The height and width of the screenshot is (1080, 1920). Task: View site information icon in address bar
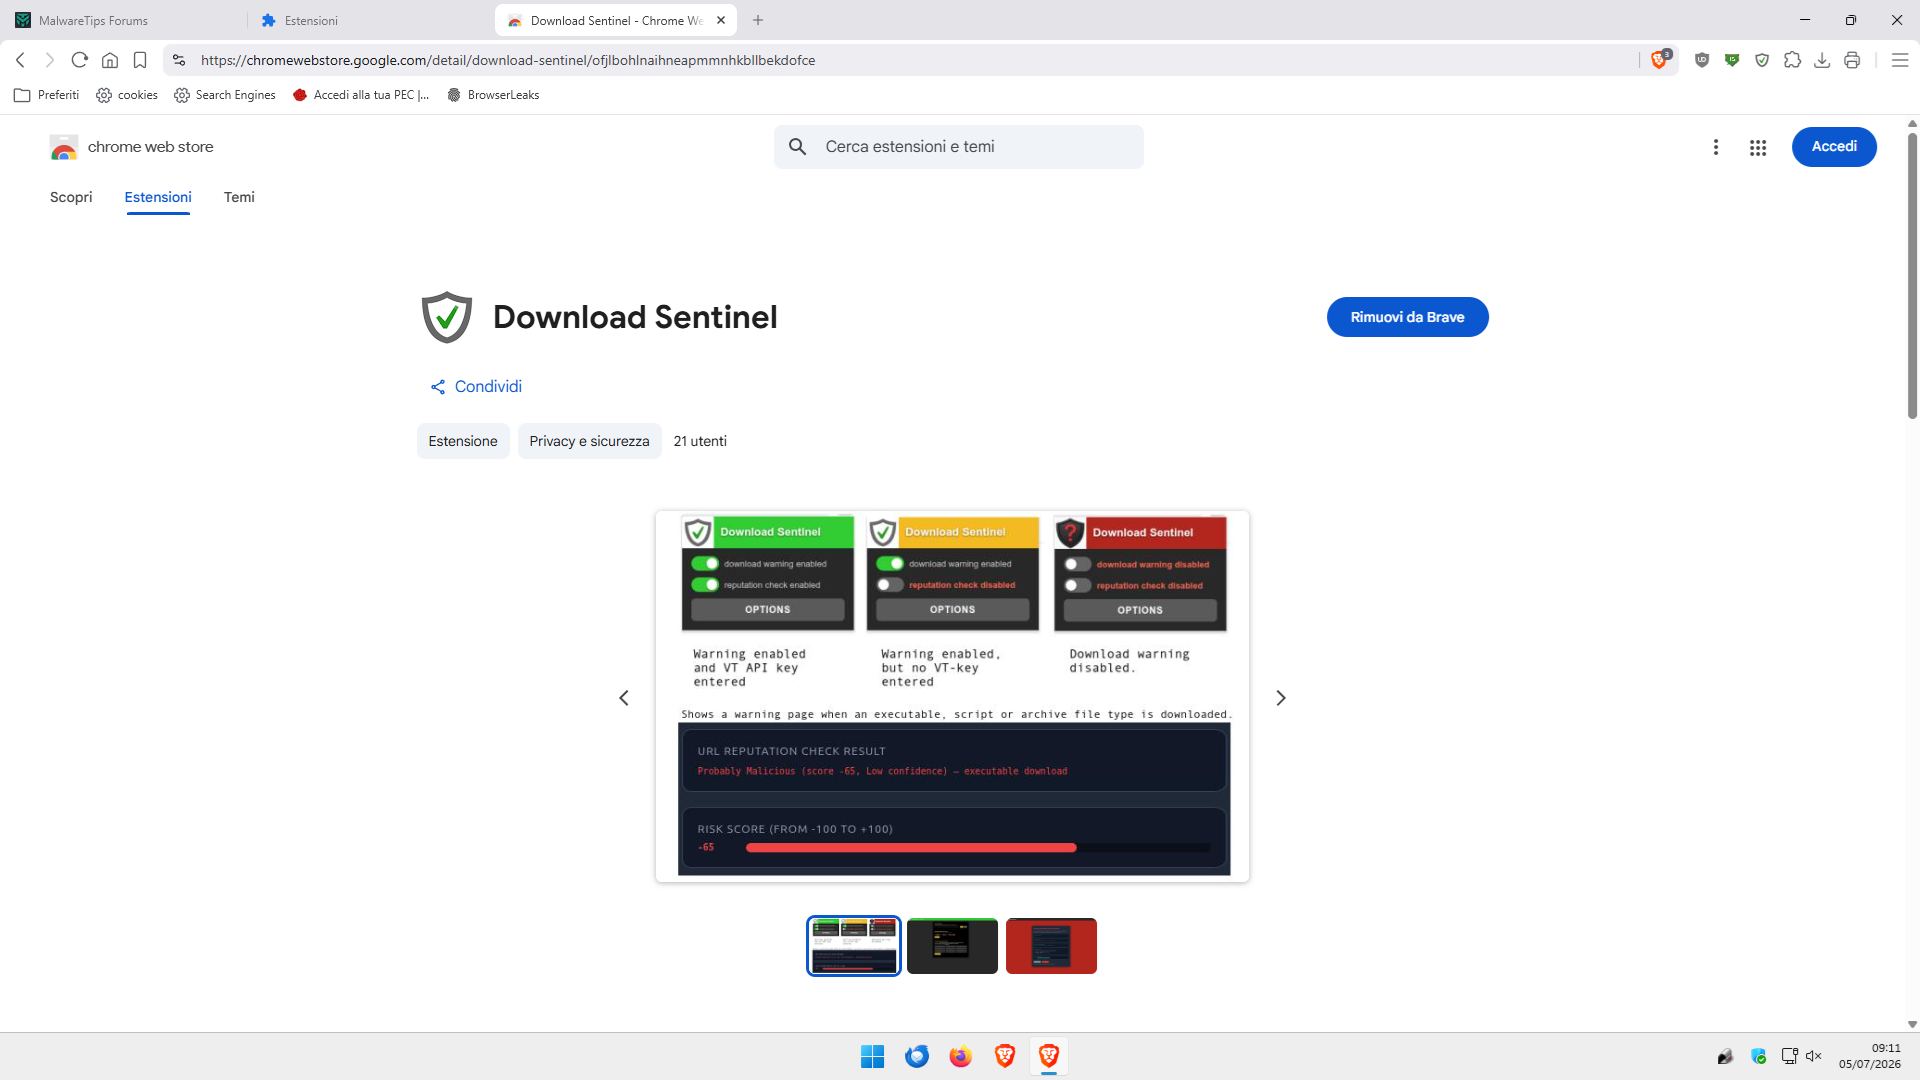tap(179, 60)
